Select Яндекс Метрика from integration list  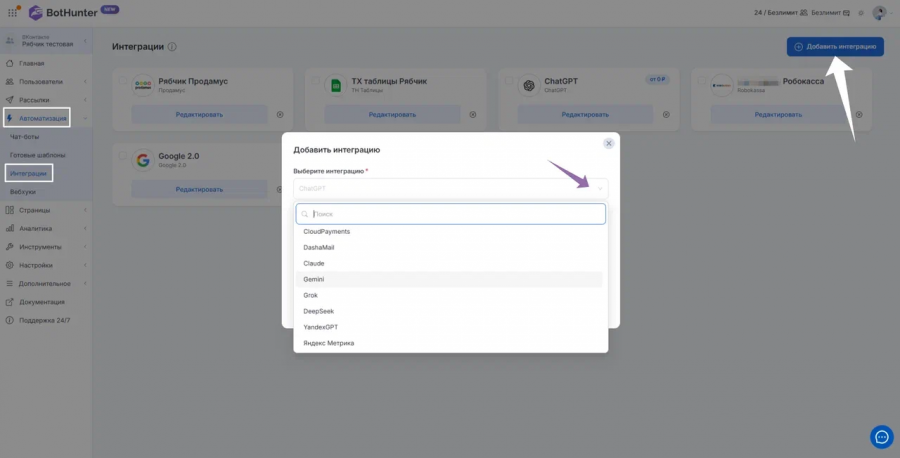coord(449,343)
